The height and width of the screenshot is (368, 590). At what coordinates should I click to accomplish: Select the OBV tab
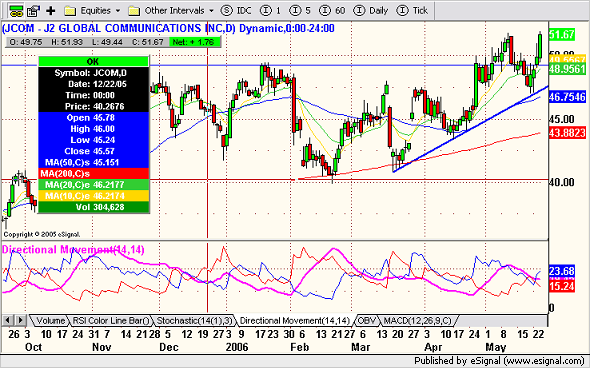point(366,321)
